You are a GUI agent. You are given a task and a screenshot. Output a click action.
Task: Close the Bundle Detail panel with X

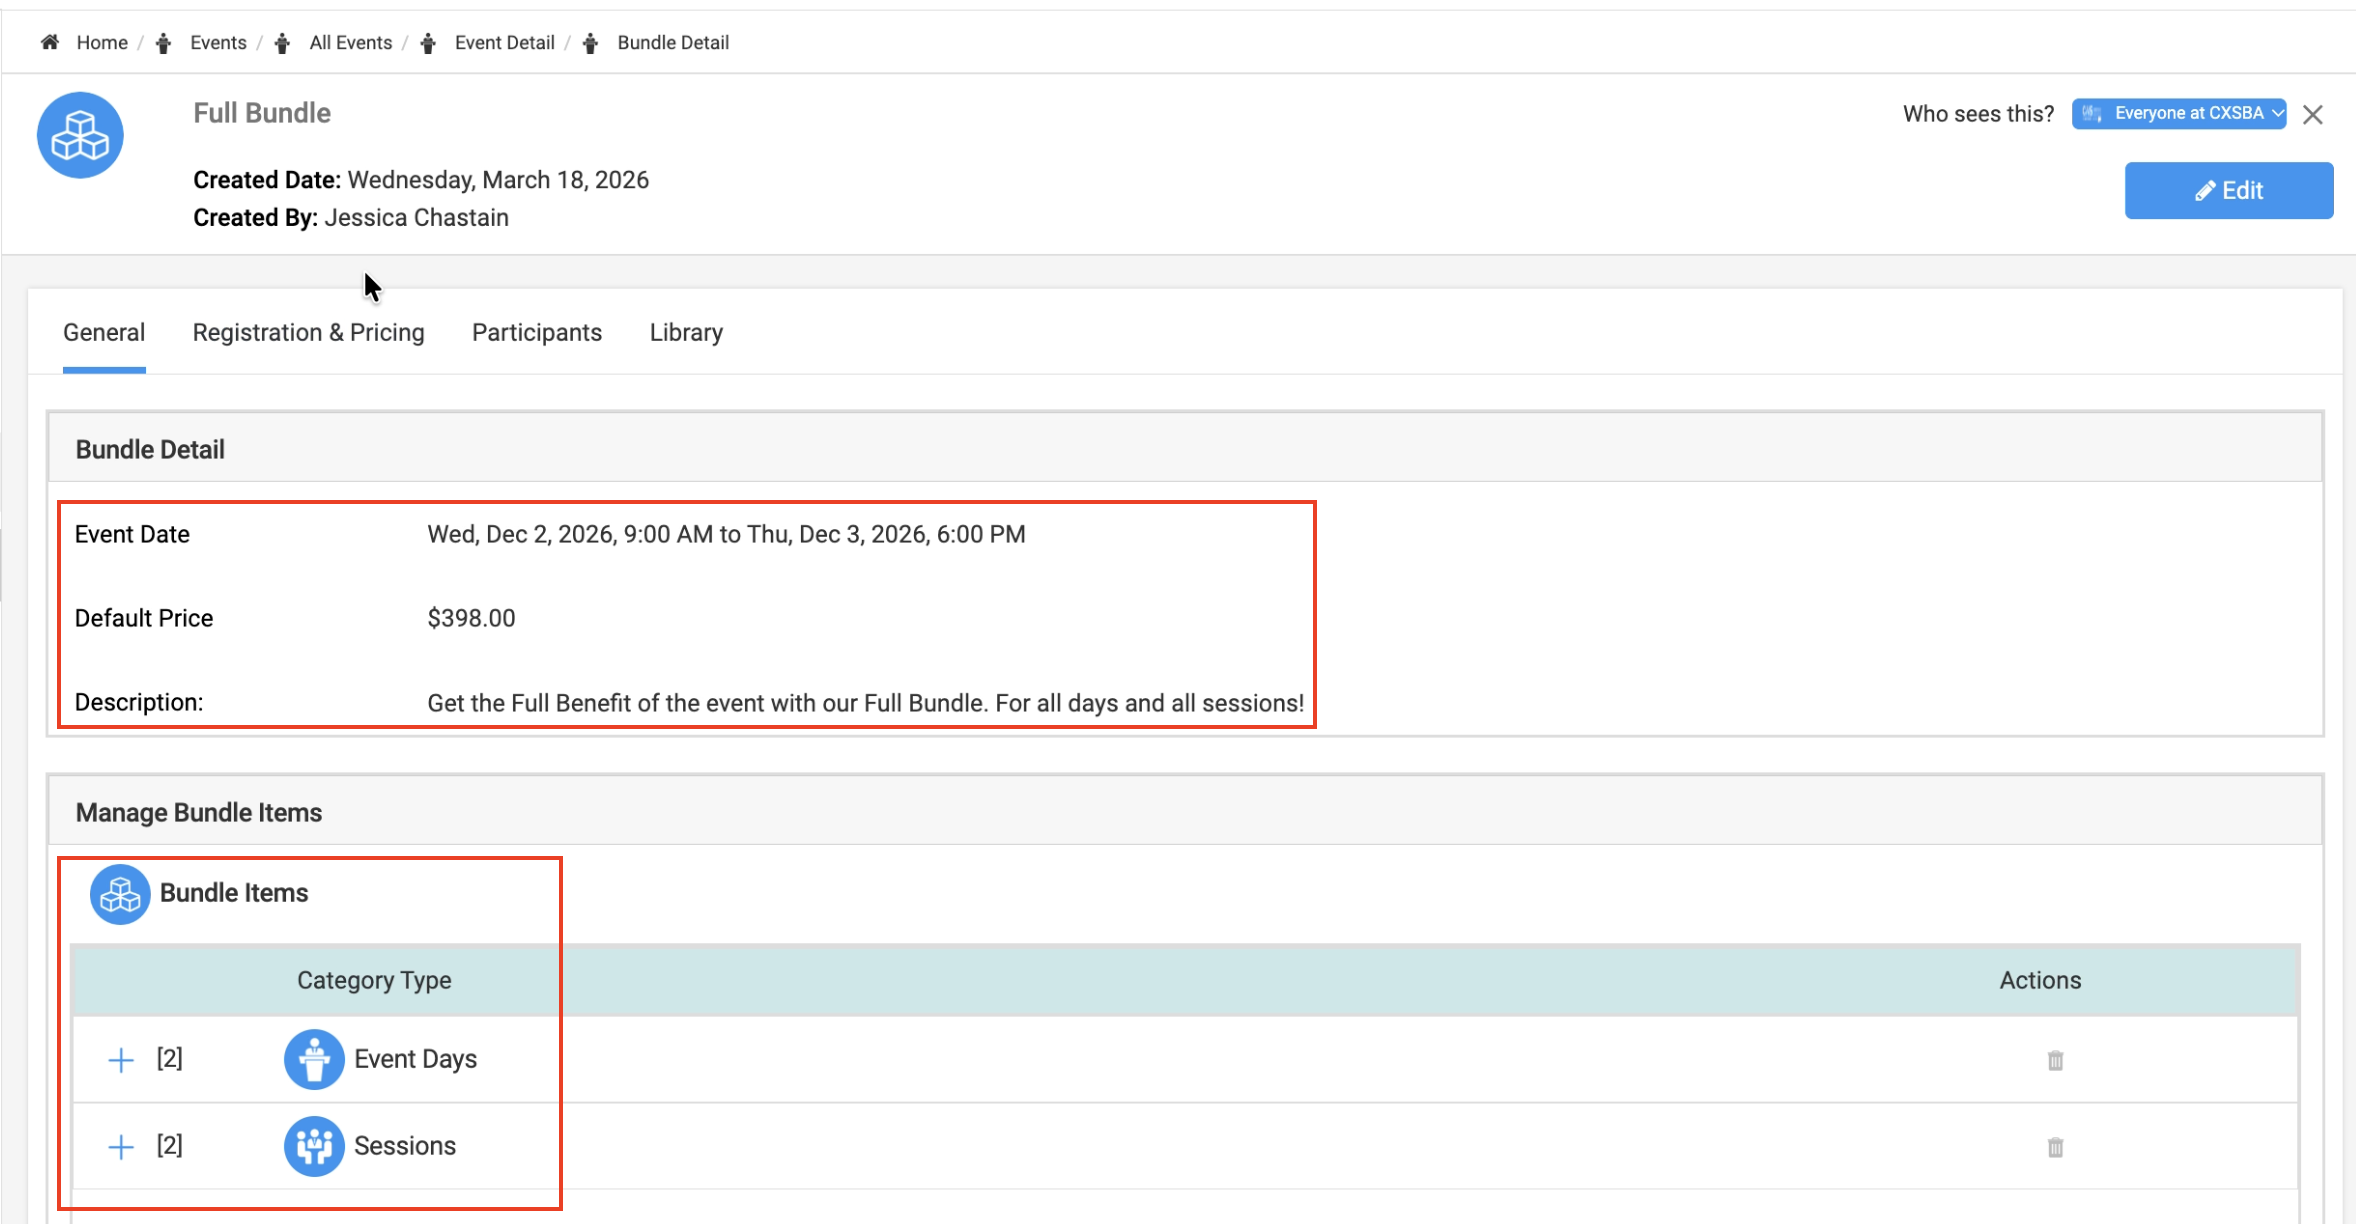pyautogui.click(x=2313, y=115)
